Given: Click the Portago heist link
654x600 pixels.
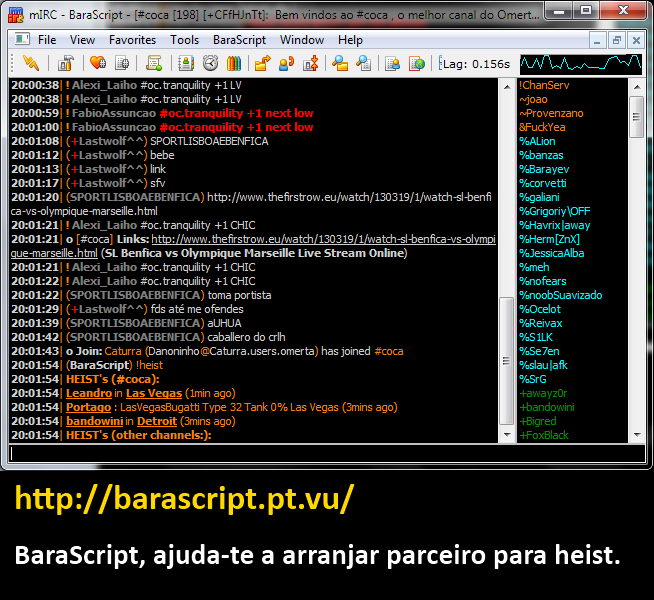Looking at the screenshot, I should pyautogui.click(x=88, y=407).
